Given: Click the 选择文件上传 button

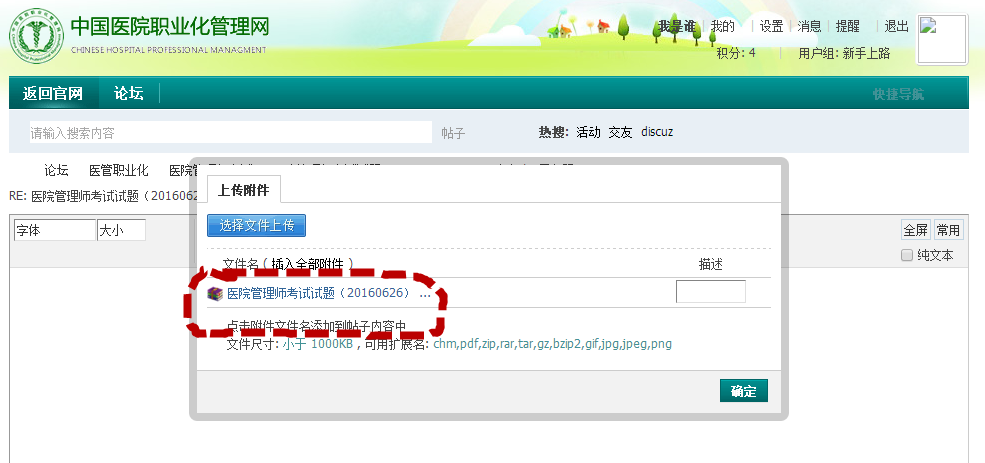Looking at the screenshot, I should pos(256,225).
